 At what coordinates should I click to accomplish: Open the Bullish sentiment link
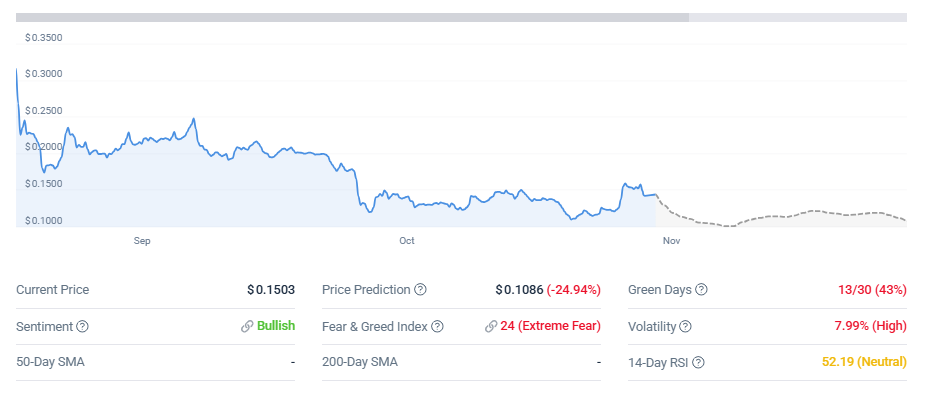point(276,326)
